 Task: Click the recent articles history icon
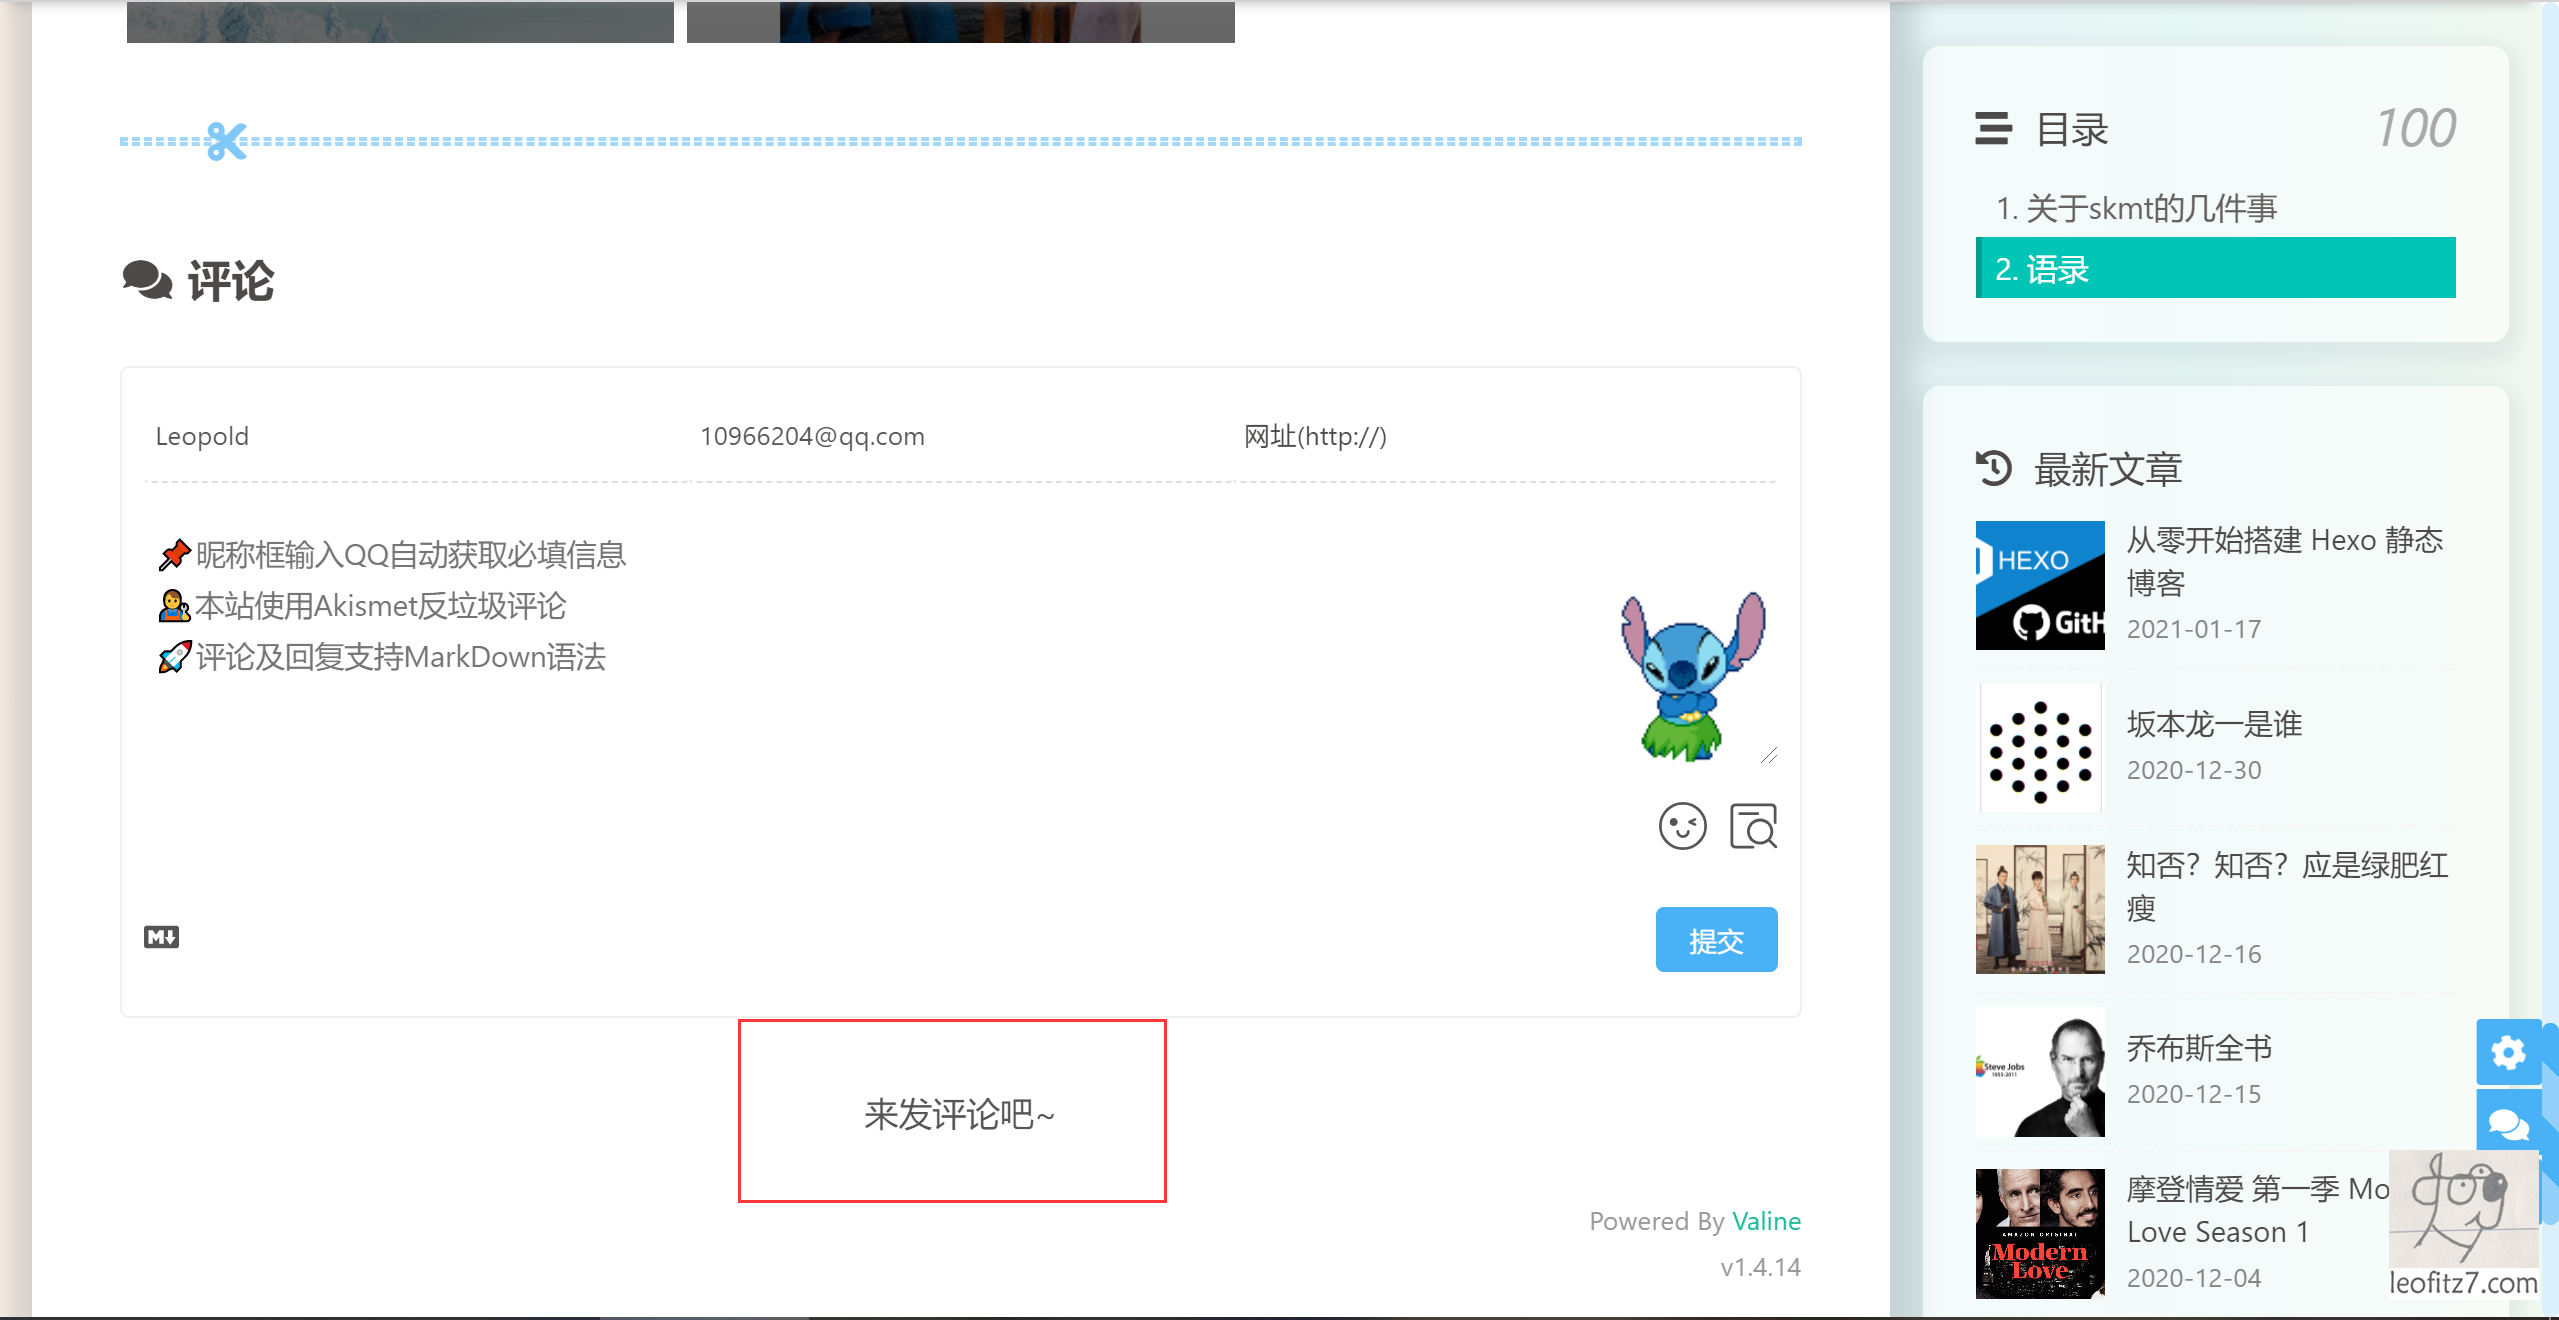coord(1993,468)
